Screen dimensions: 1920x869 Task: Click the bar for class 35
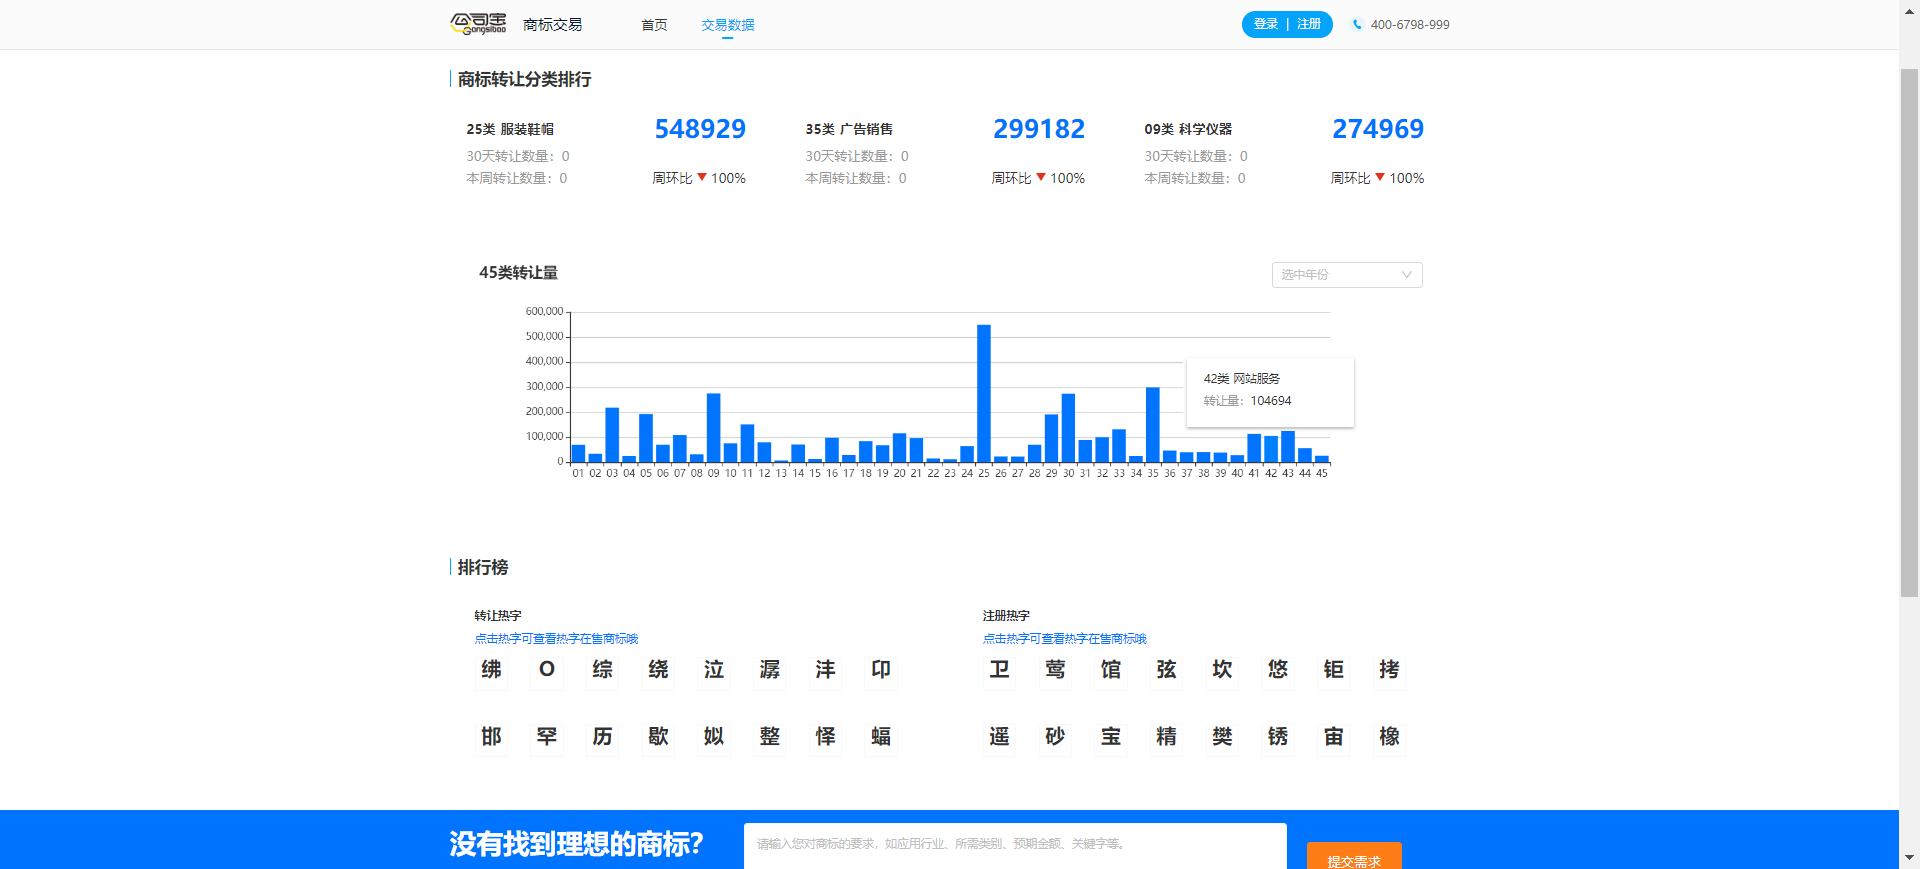(x=1153, y=424)
